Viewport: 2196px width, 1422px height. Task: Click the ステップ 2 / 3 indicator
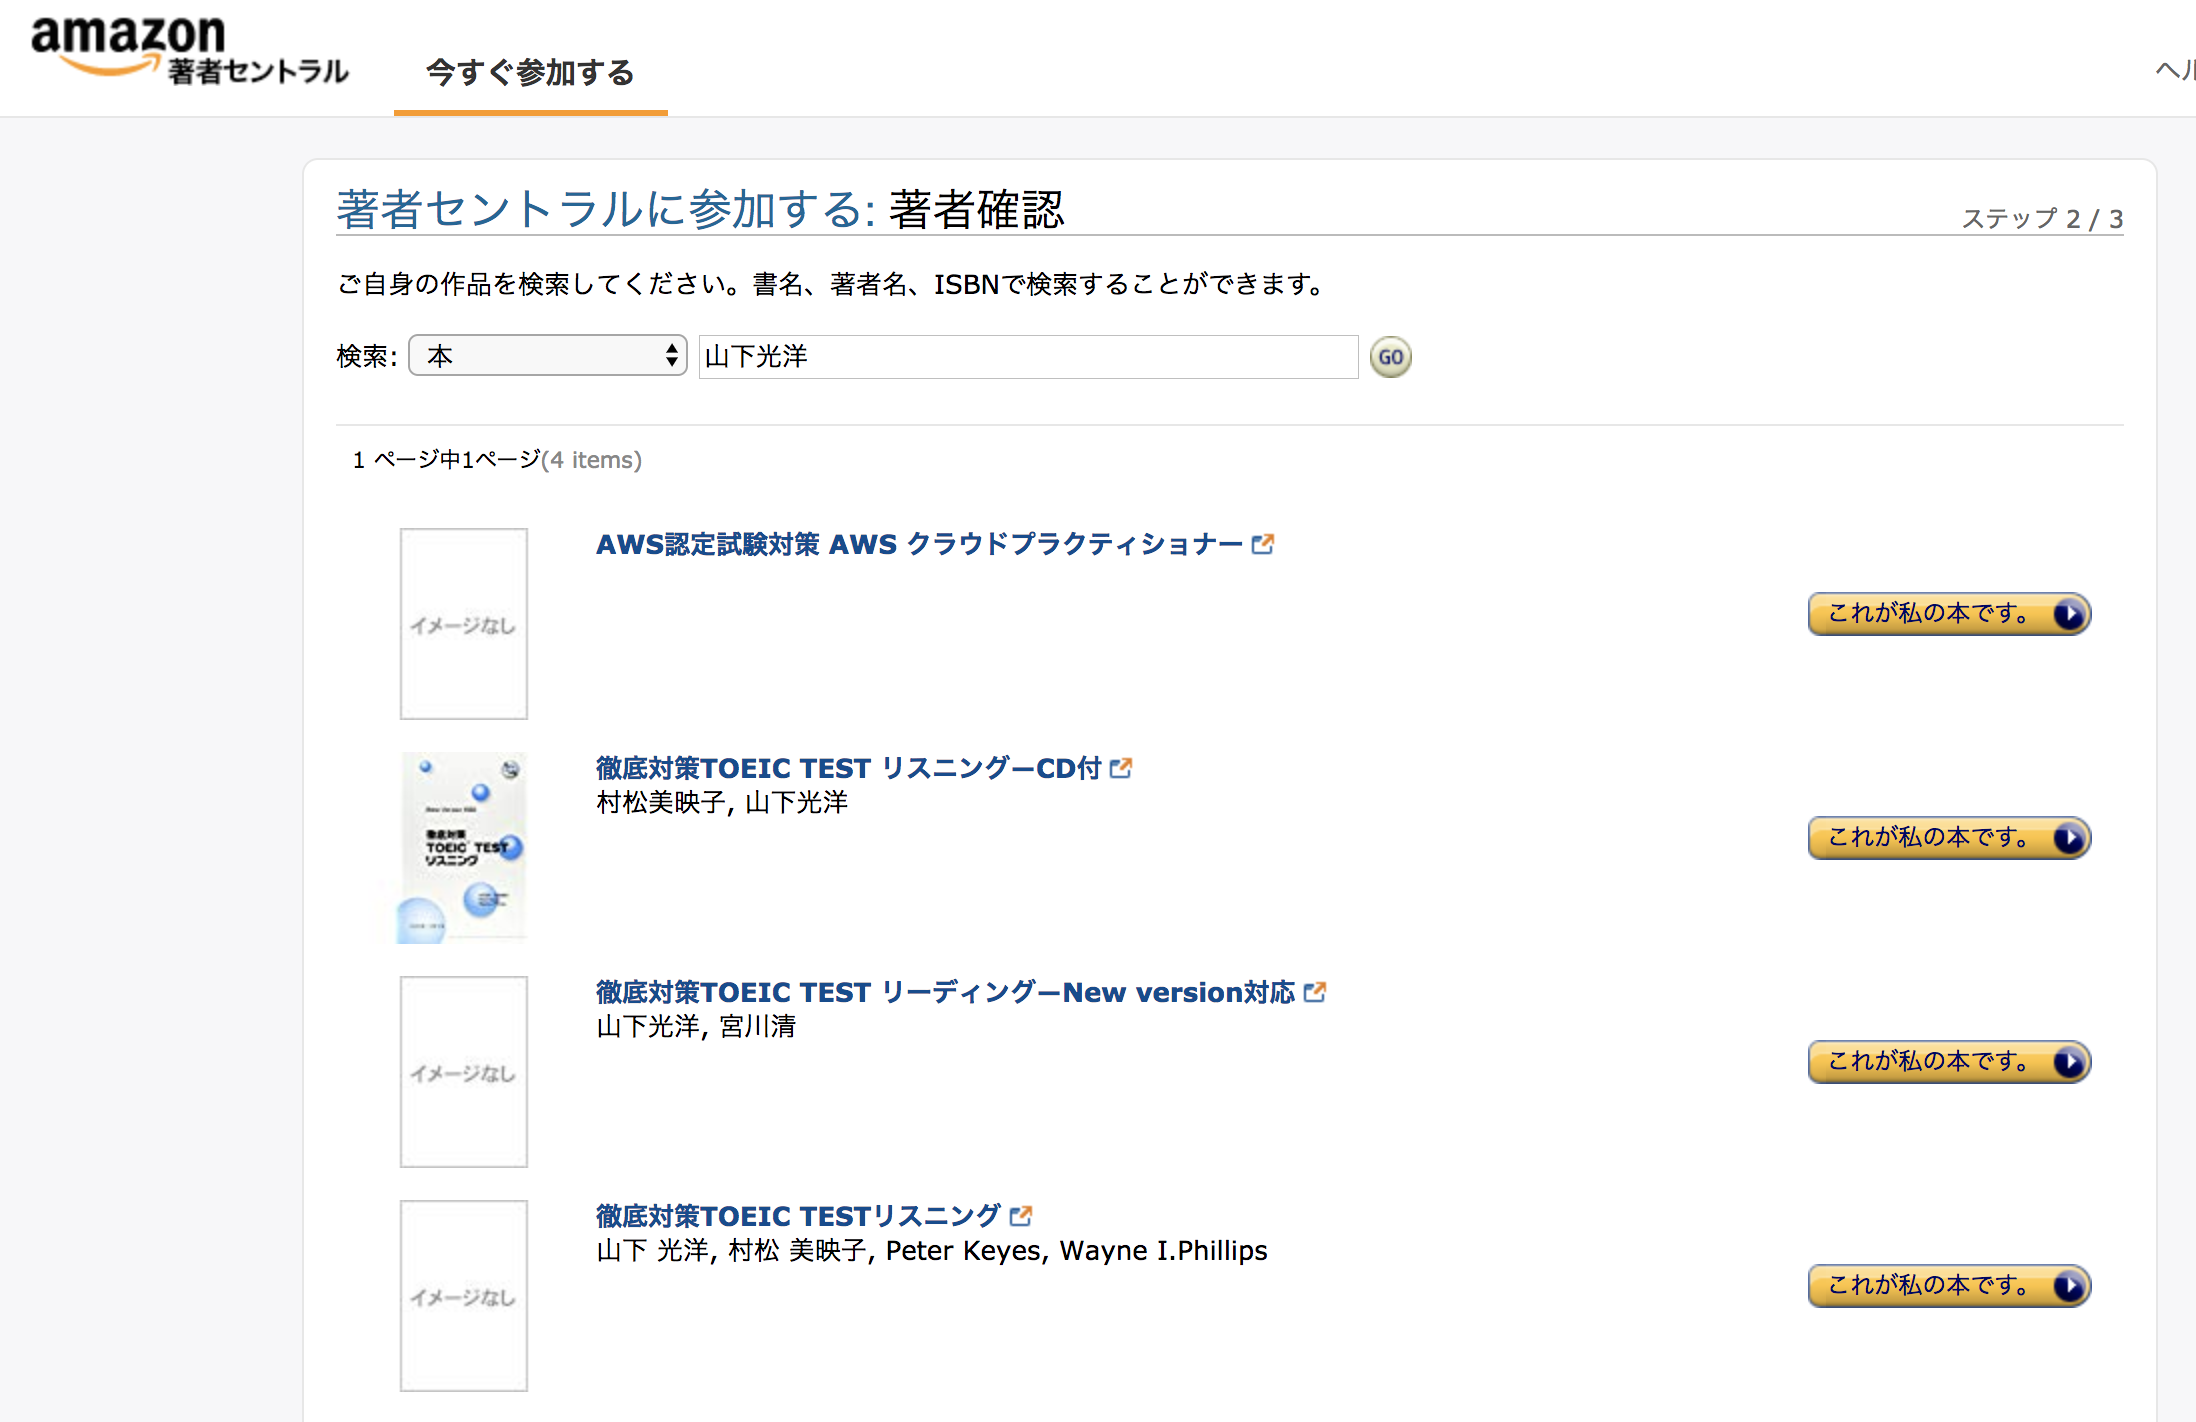(2042, 218)
